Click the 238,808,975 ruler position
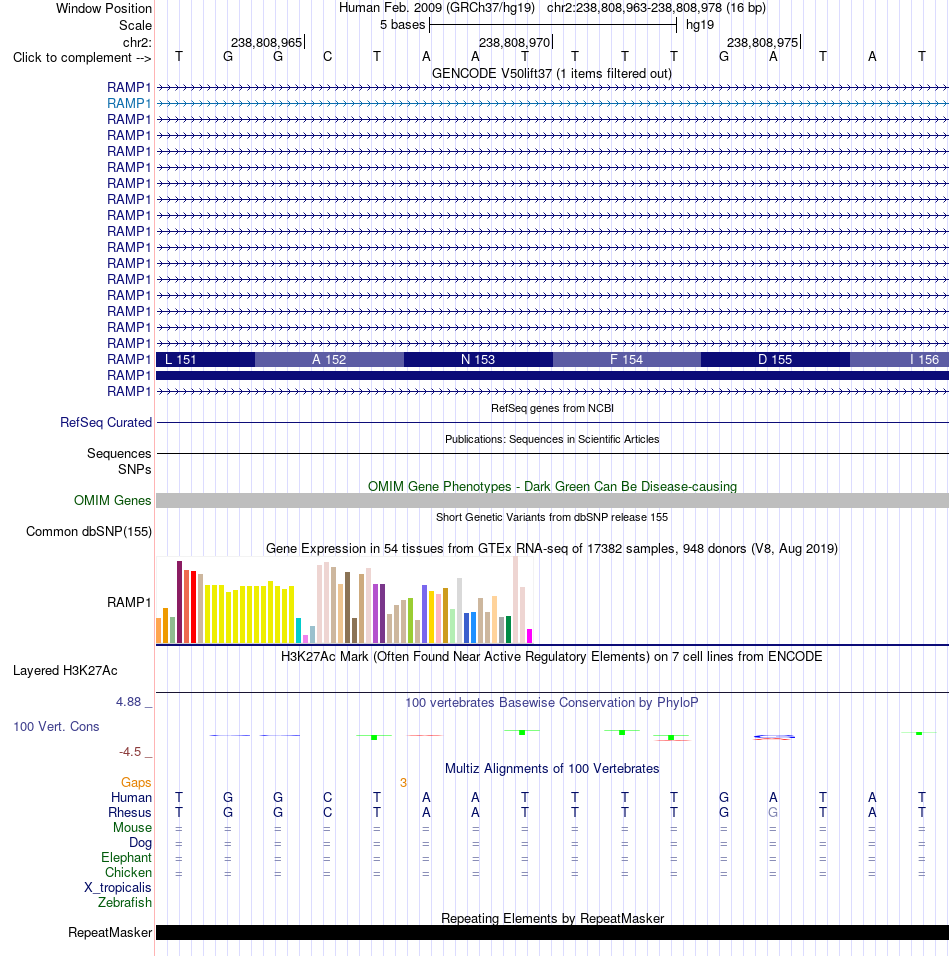This screenshot has width=950, height=956. pos(762,43)
